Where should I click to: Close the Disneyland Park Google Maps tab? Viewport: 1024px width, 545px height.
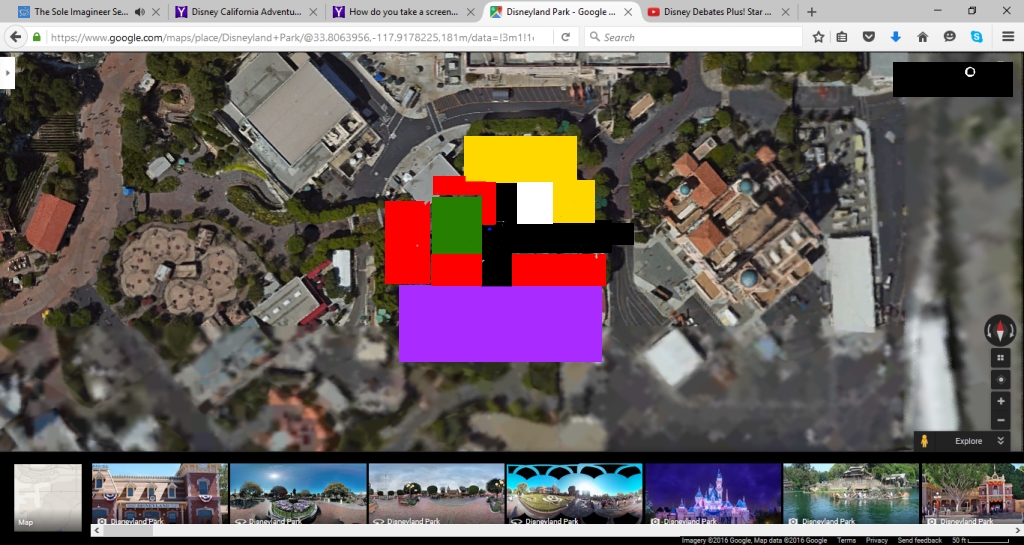tap(628, 12)
